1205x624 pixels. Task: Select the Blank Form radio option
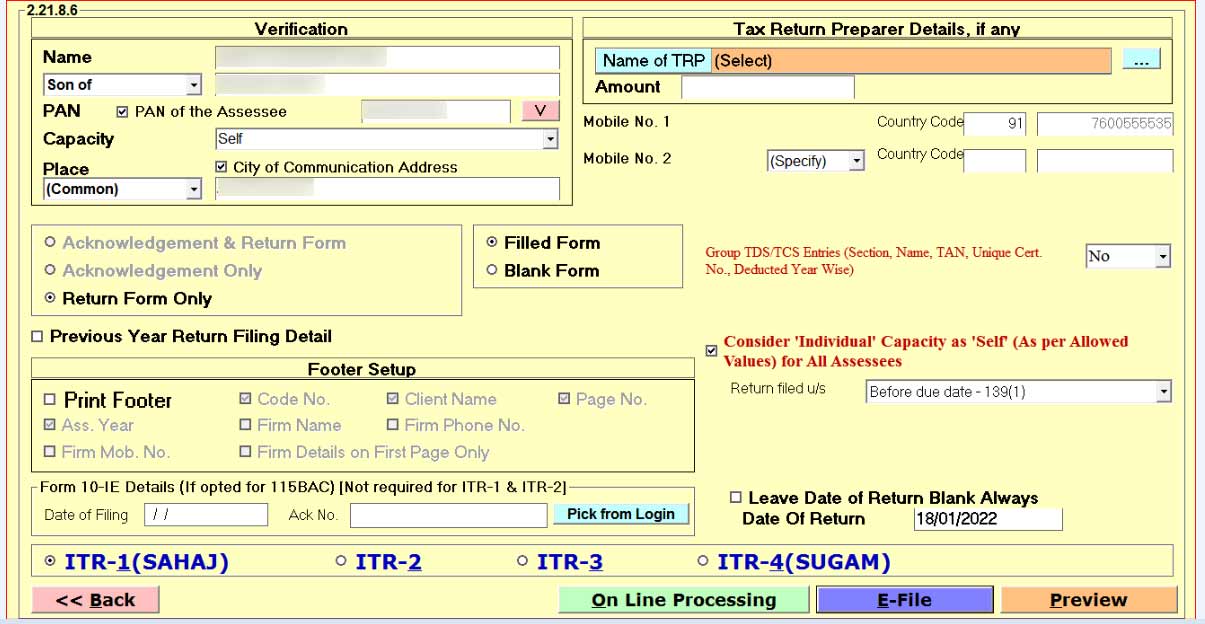491,270
